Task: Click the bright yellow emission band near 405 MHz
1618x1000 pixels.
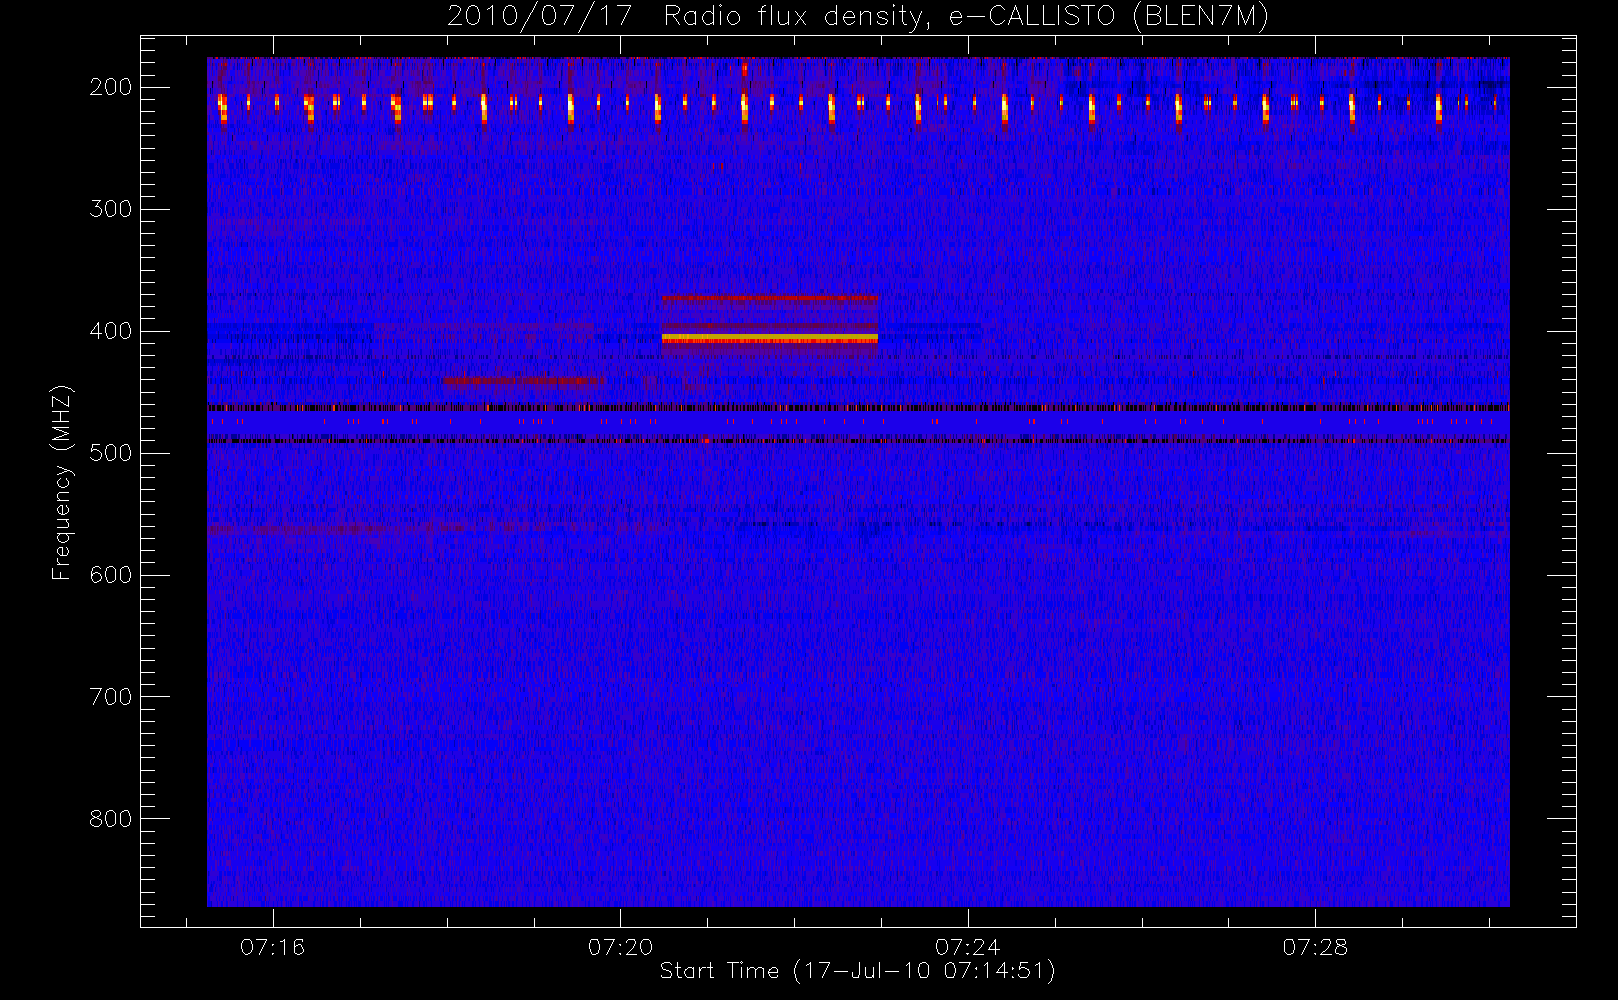Action: point(769,338)
